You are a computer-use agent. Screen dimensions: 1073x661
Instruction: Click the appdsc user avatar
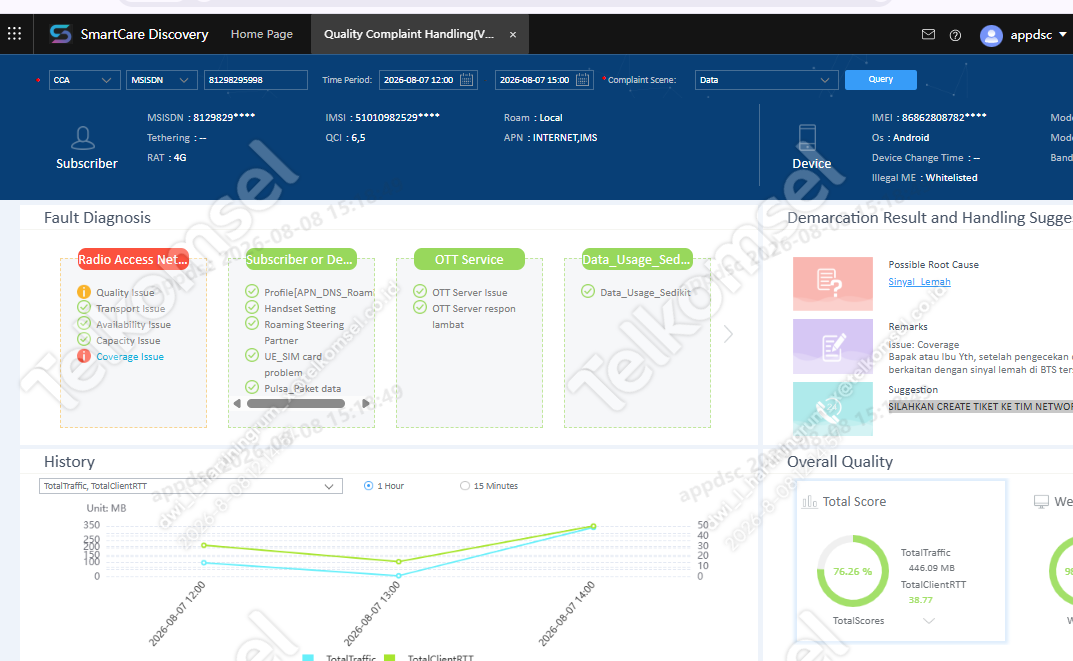point(991,35)
